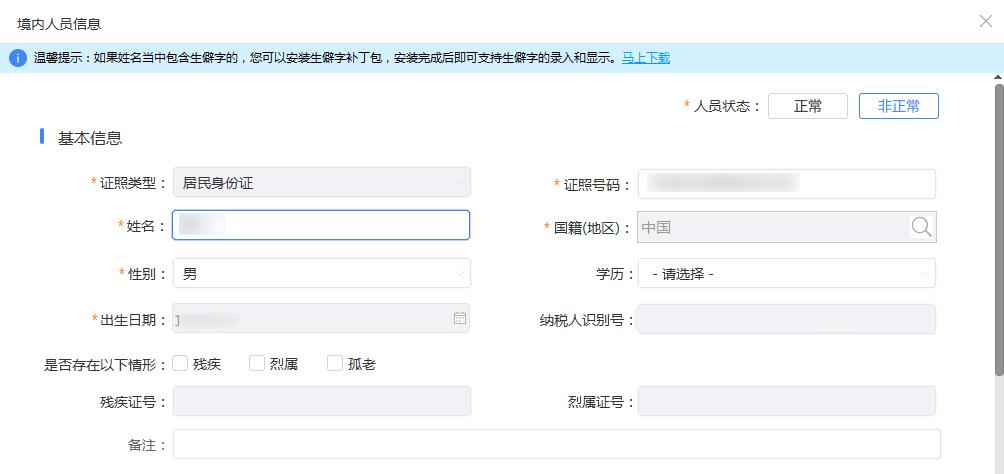Viewport: 1004px width, 474px height.
Task: Focus the 备注 text box
Action: pyautogui.click(x=556, y=444)
